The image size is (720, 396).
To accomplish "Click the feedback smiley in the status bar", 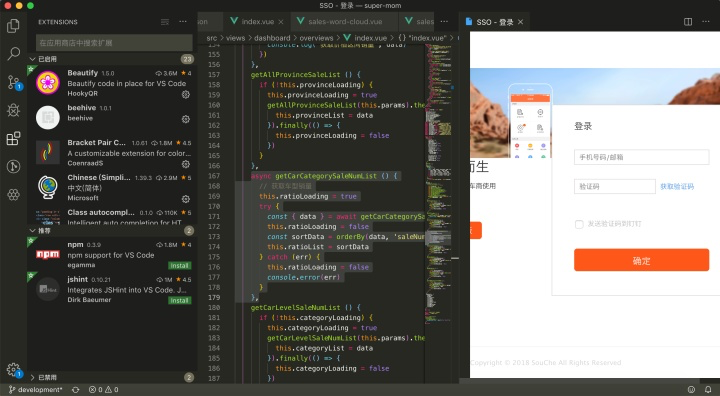I will [x=691, y=390].
